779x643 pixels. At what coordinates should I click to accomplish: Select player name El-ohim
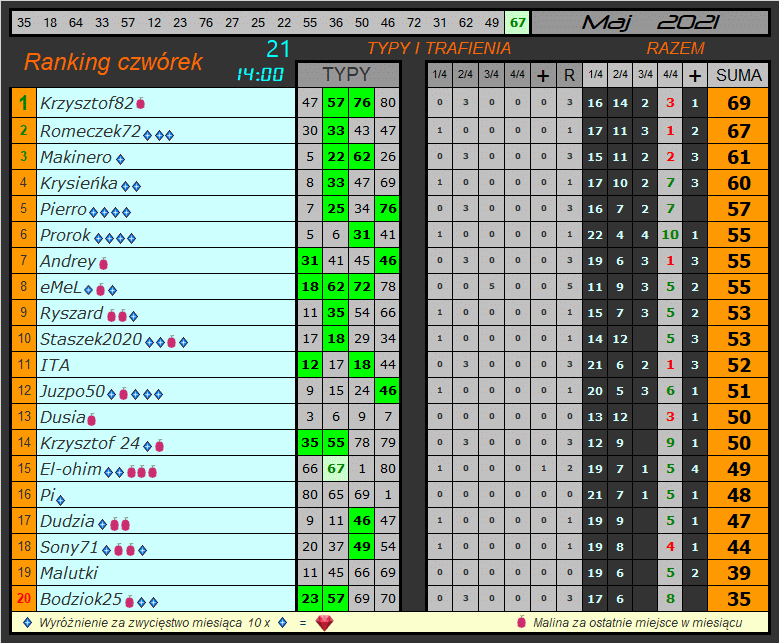pos(71,469)
